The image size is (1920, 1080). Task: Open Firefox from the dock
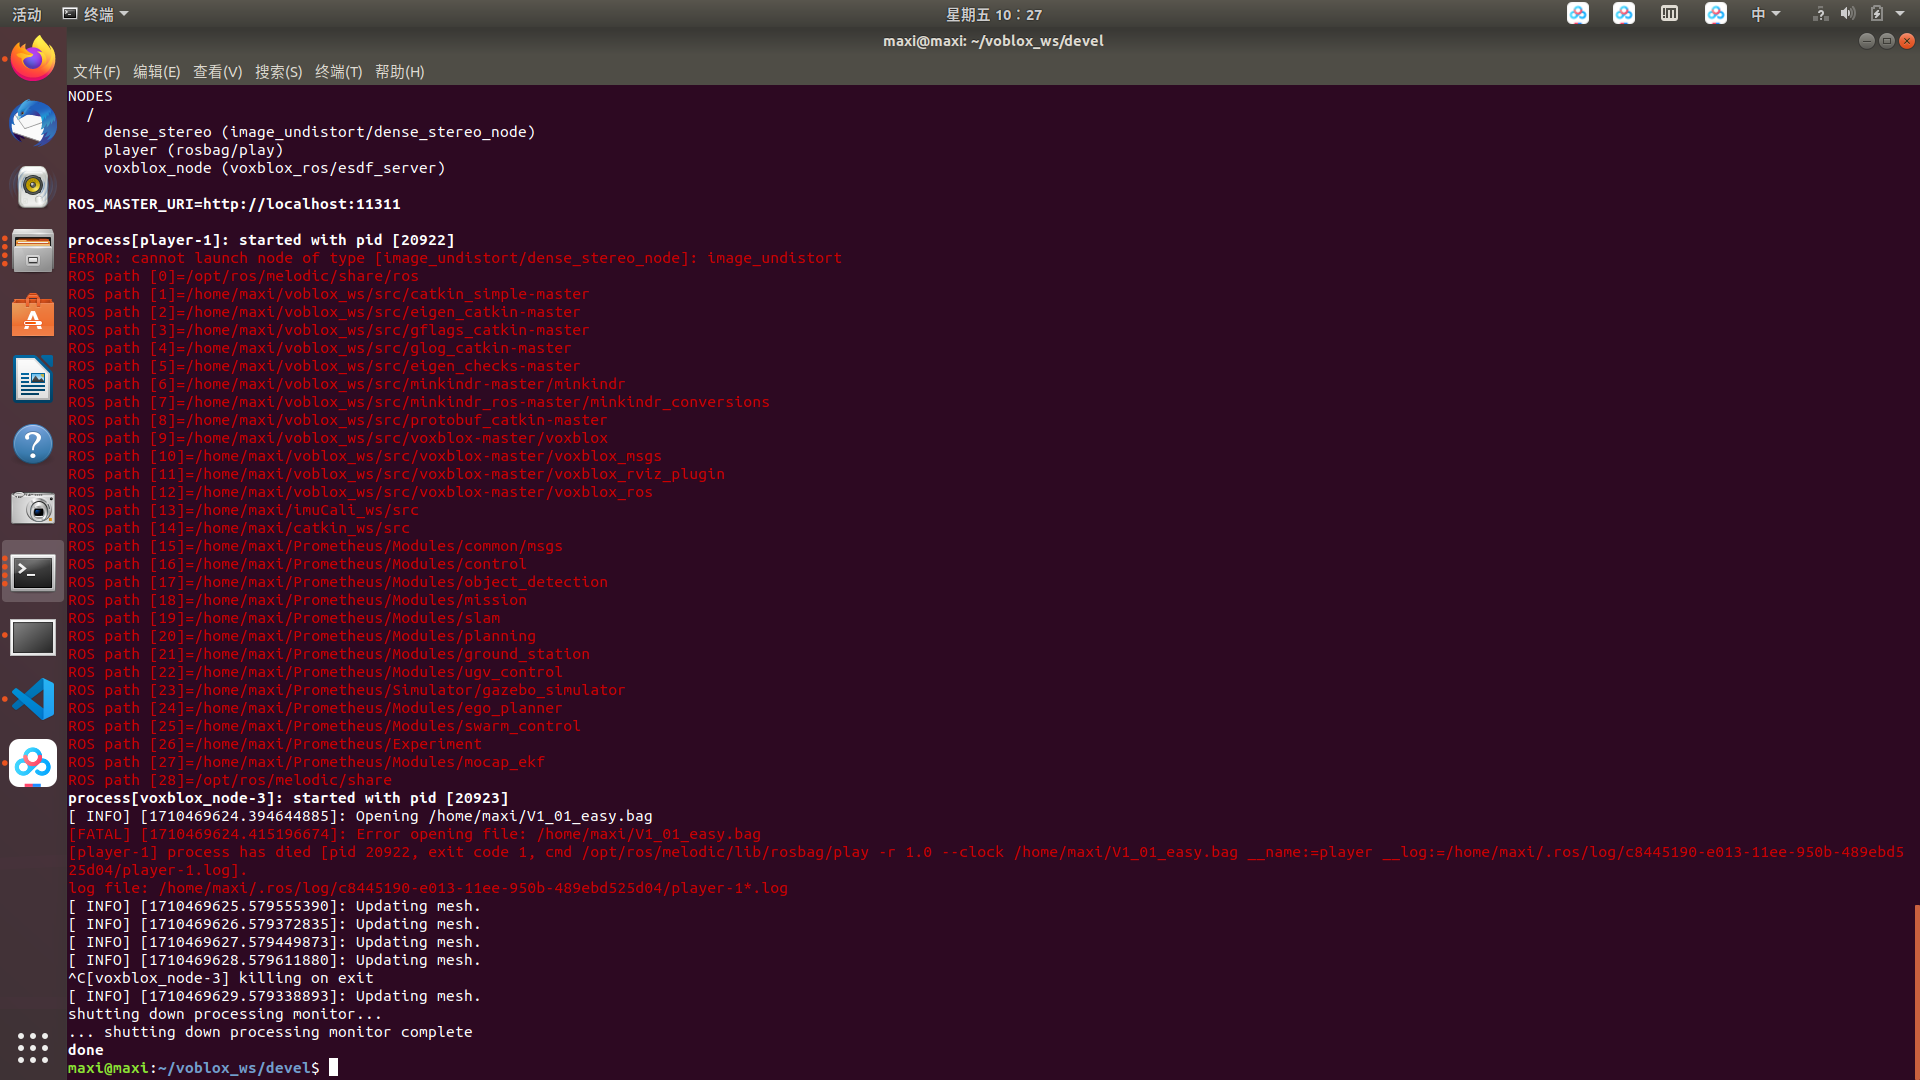pyautogui.click(x=33, y=59)
